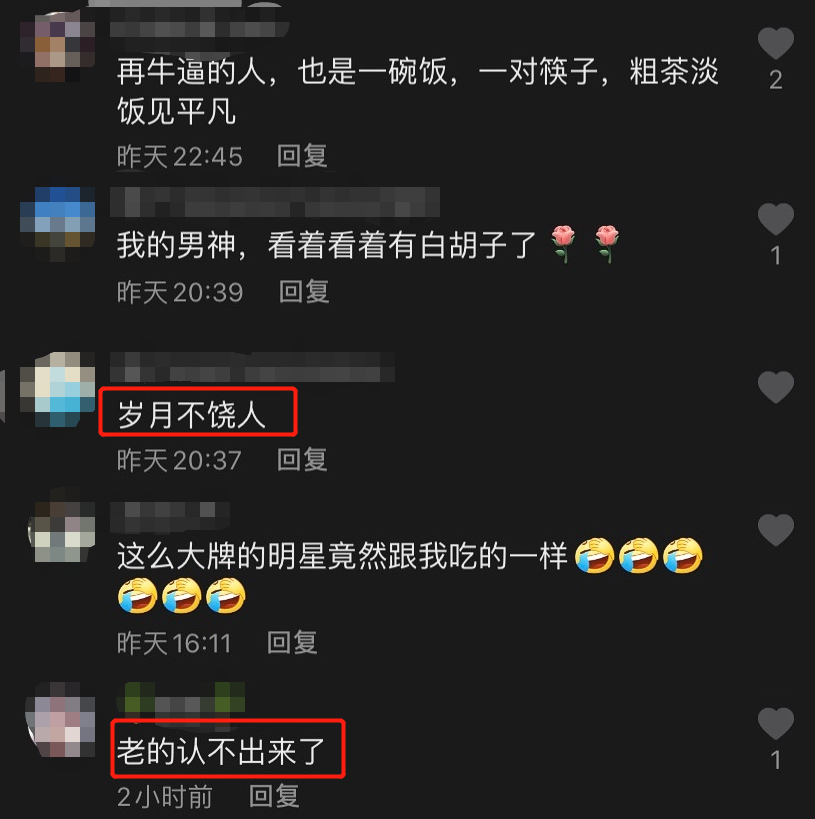Reply to the comment posted 昨天 20:39
Screen dimensions: 815x819
click(x=304, y=291)
